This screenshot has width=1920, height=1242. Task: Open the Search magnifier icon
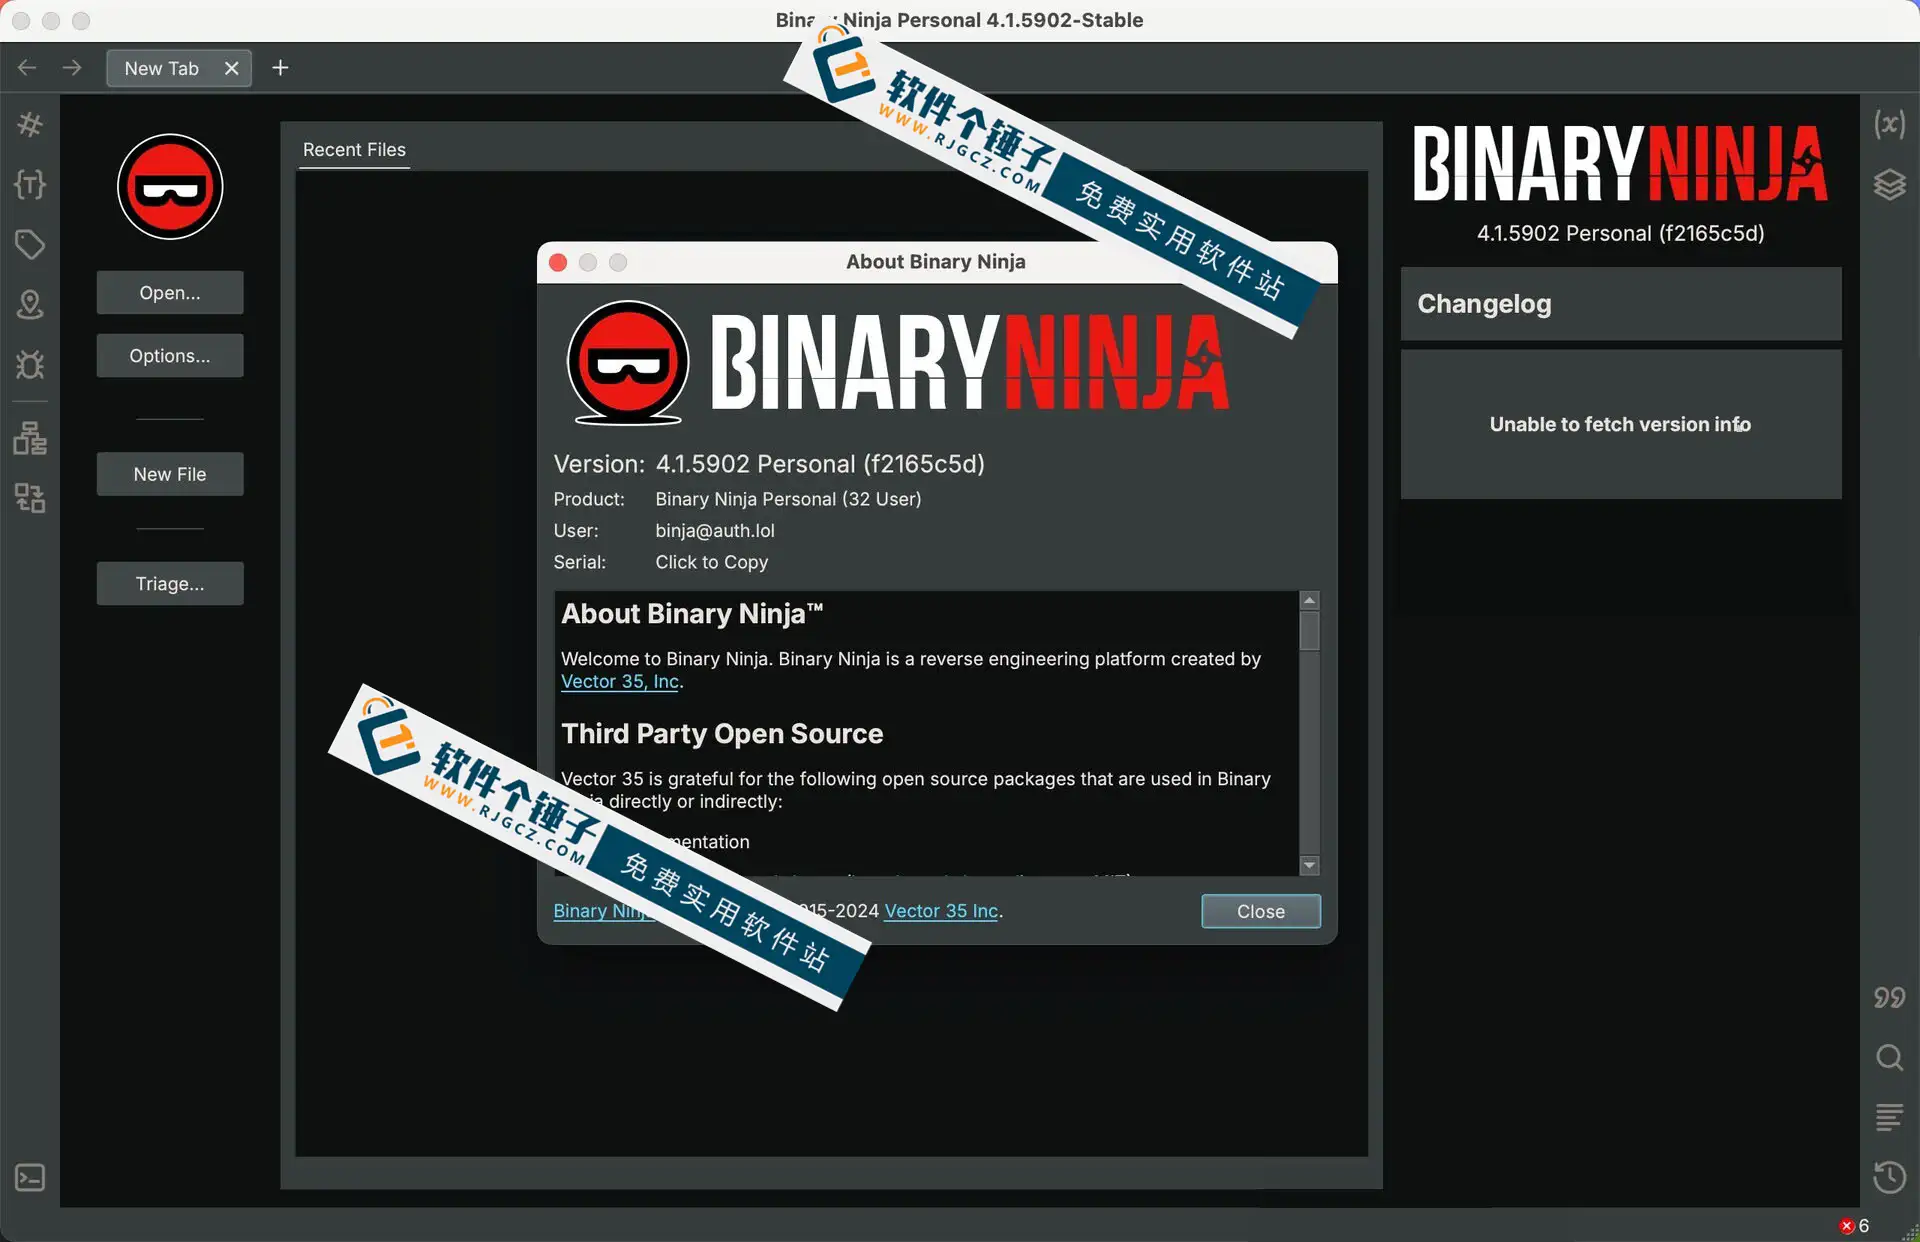coord(1889,1057)
